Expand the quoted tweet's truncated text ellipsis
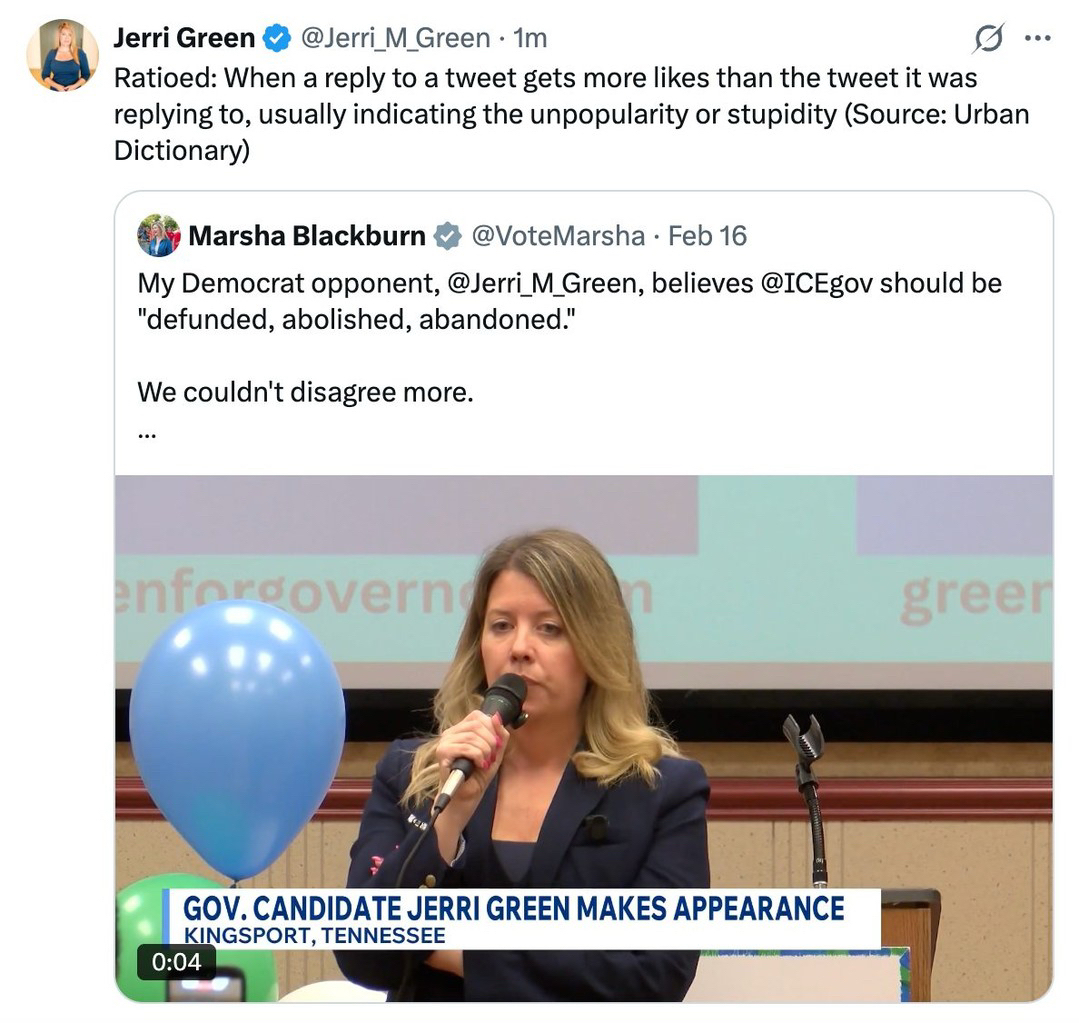 tap(148, 432)
